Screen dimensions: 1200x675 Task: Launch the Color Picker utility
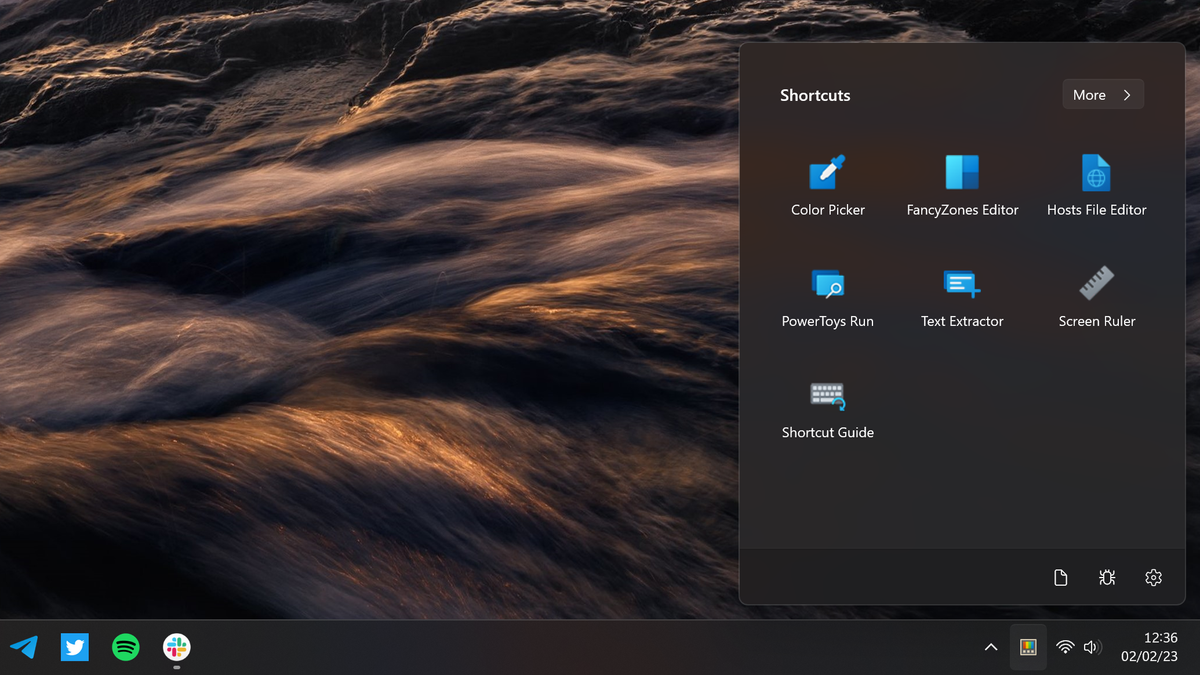coord(828,186)
